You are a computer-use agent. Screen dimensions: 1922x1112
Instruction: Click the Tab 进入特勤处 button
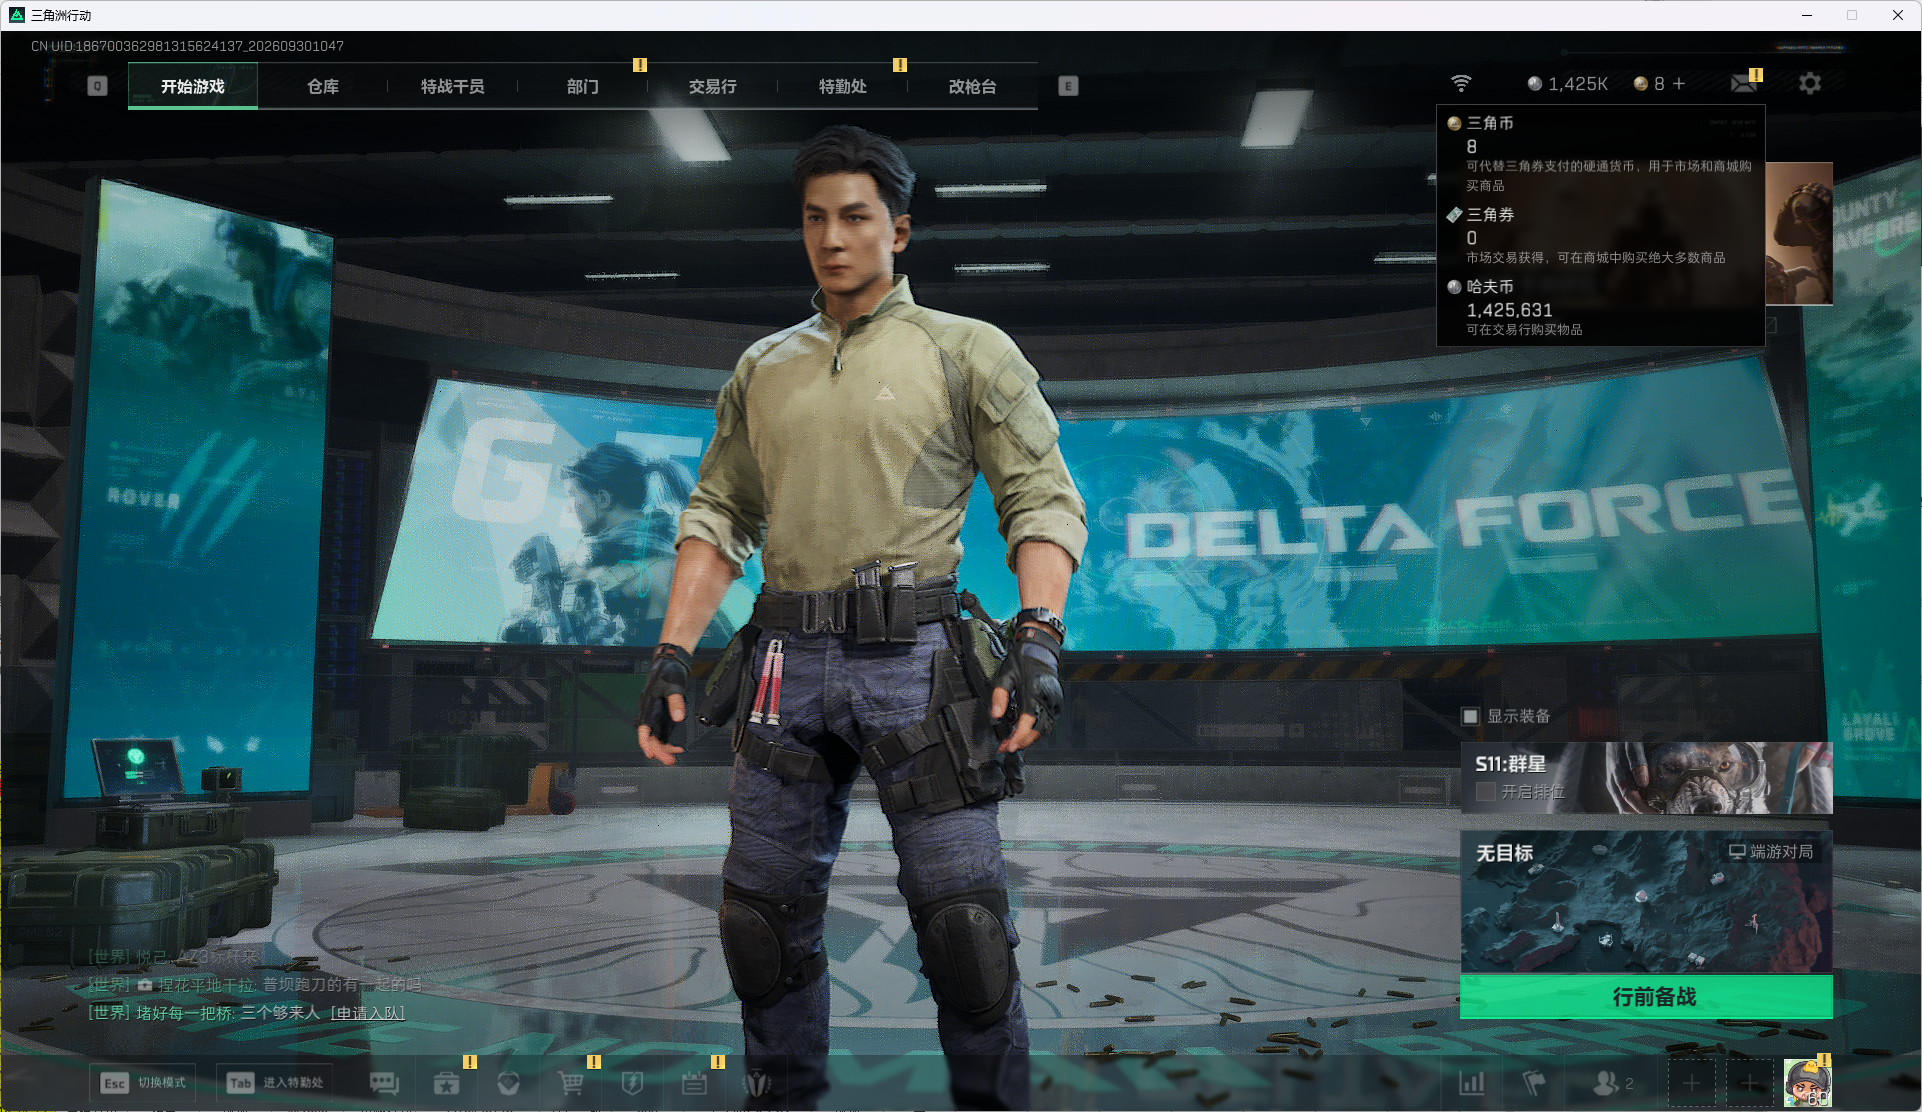pyautogui.click(x=275, y=1083)
